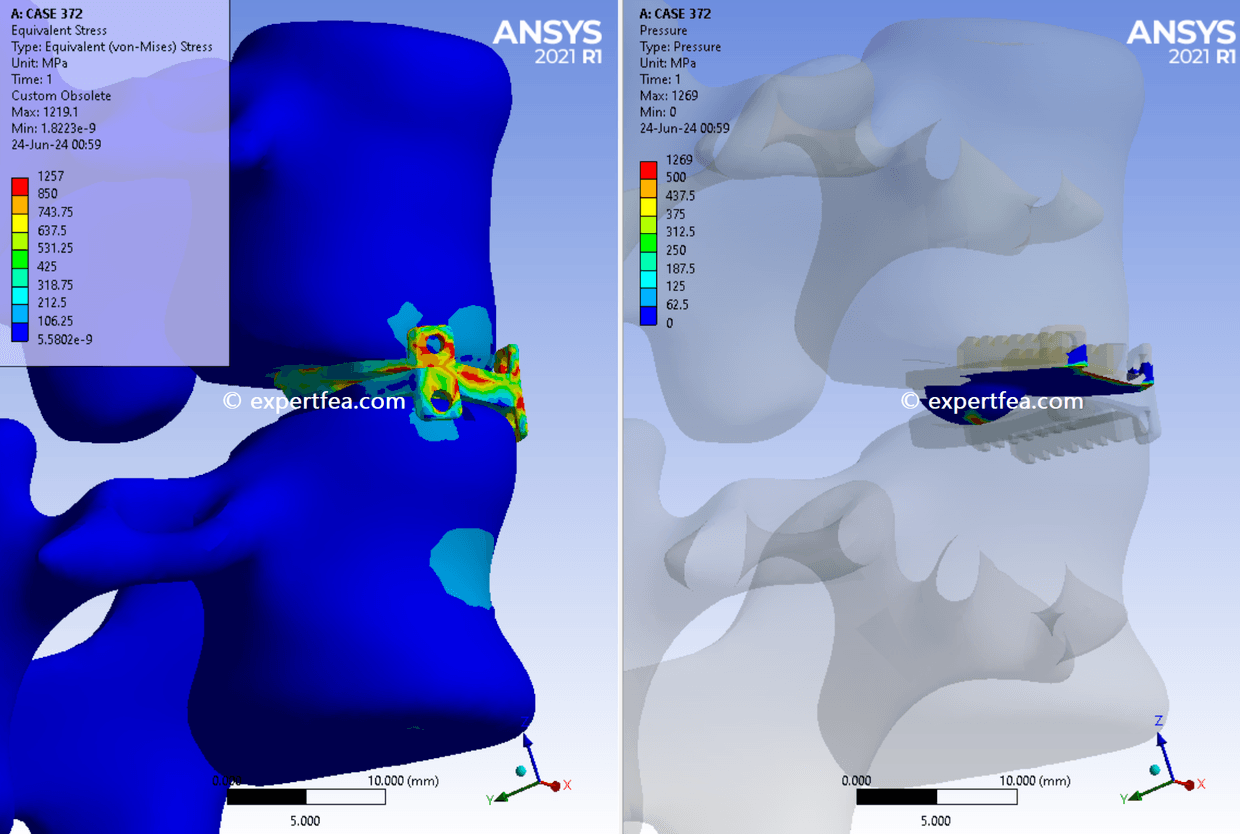Click the origin sphere of the right triad
The image size is (1240, 834).
[x=1173, y=780]
